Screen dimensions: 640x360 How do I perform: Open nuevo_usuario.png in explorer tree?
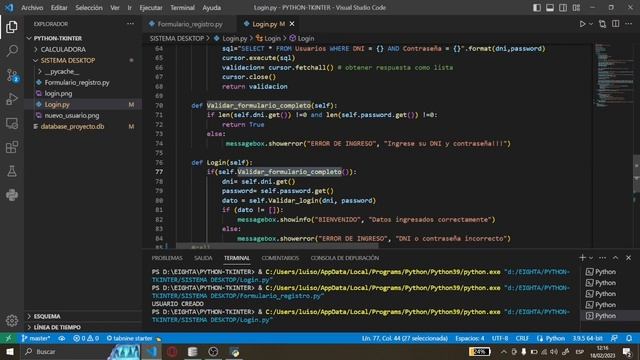tap(83, 115)
